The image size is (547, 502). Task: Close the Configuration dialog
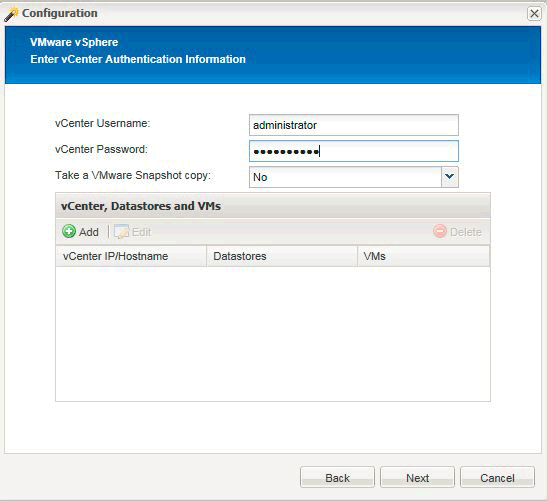point(534,14)
